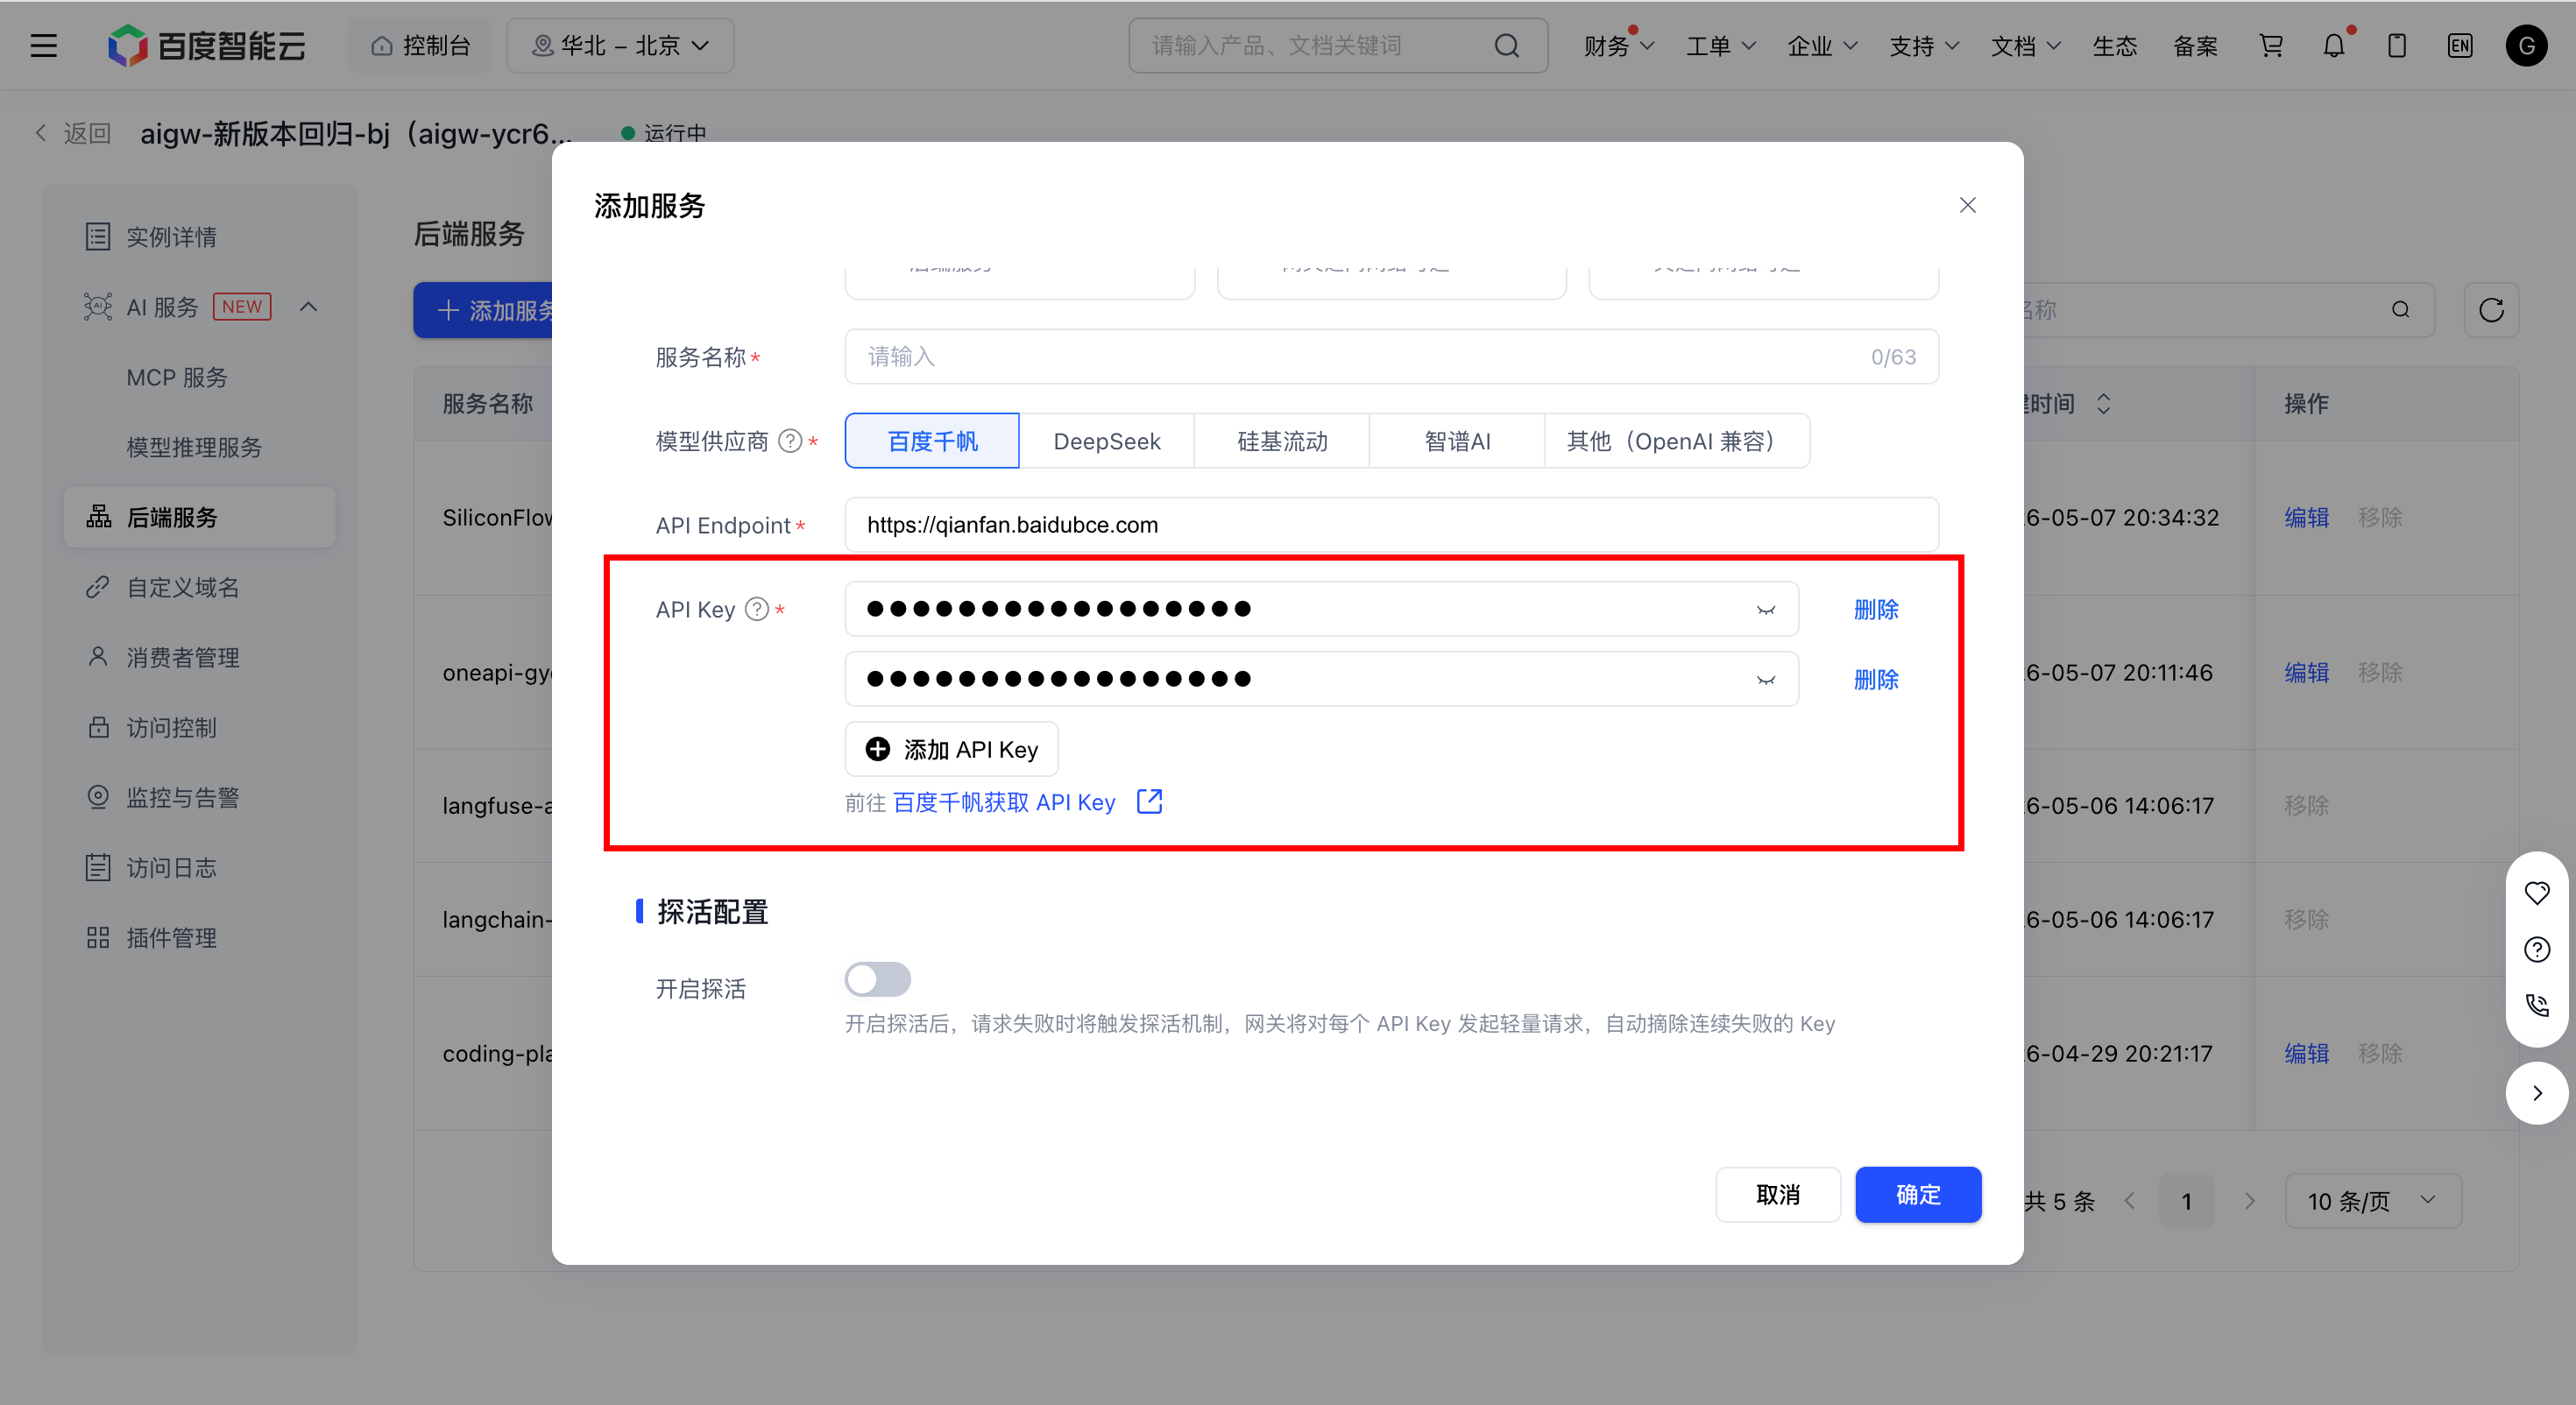The image size is (2576, 1405).
Task: Click the Baidu AI Cloud logo
Action: [x=207, y=46]
